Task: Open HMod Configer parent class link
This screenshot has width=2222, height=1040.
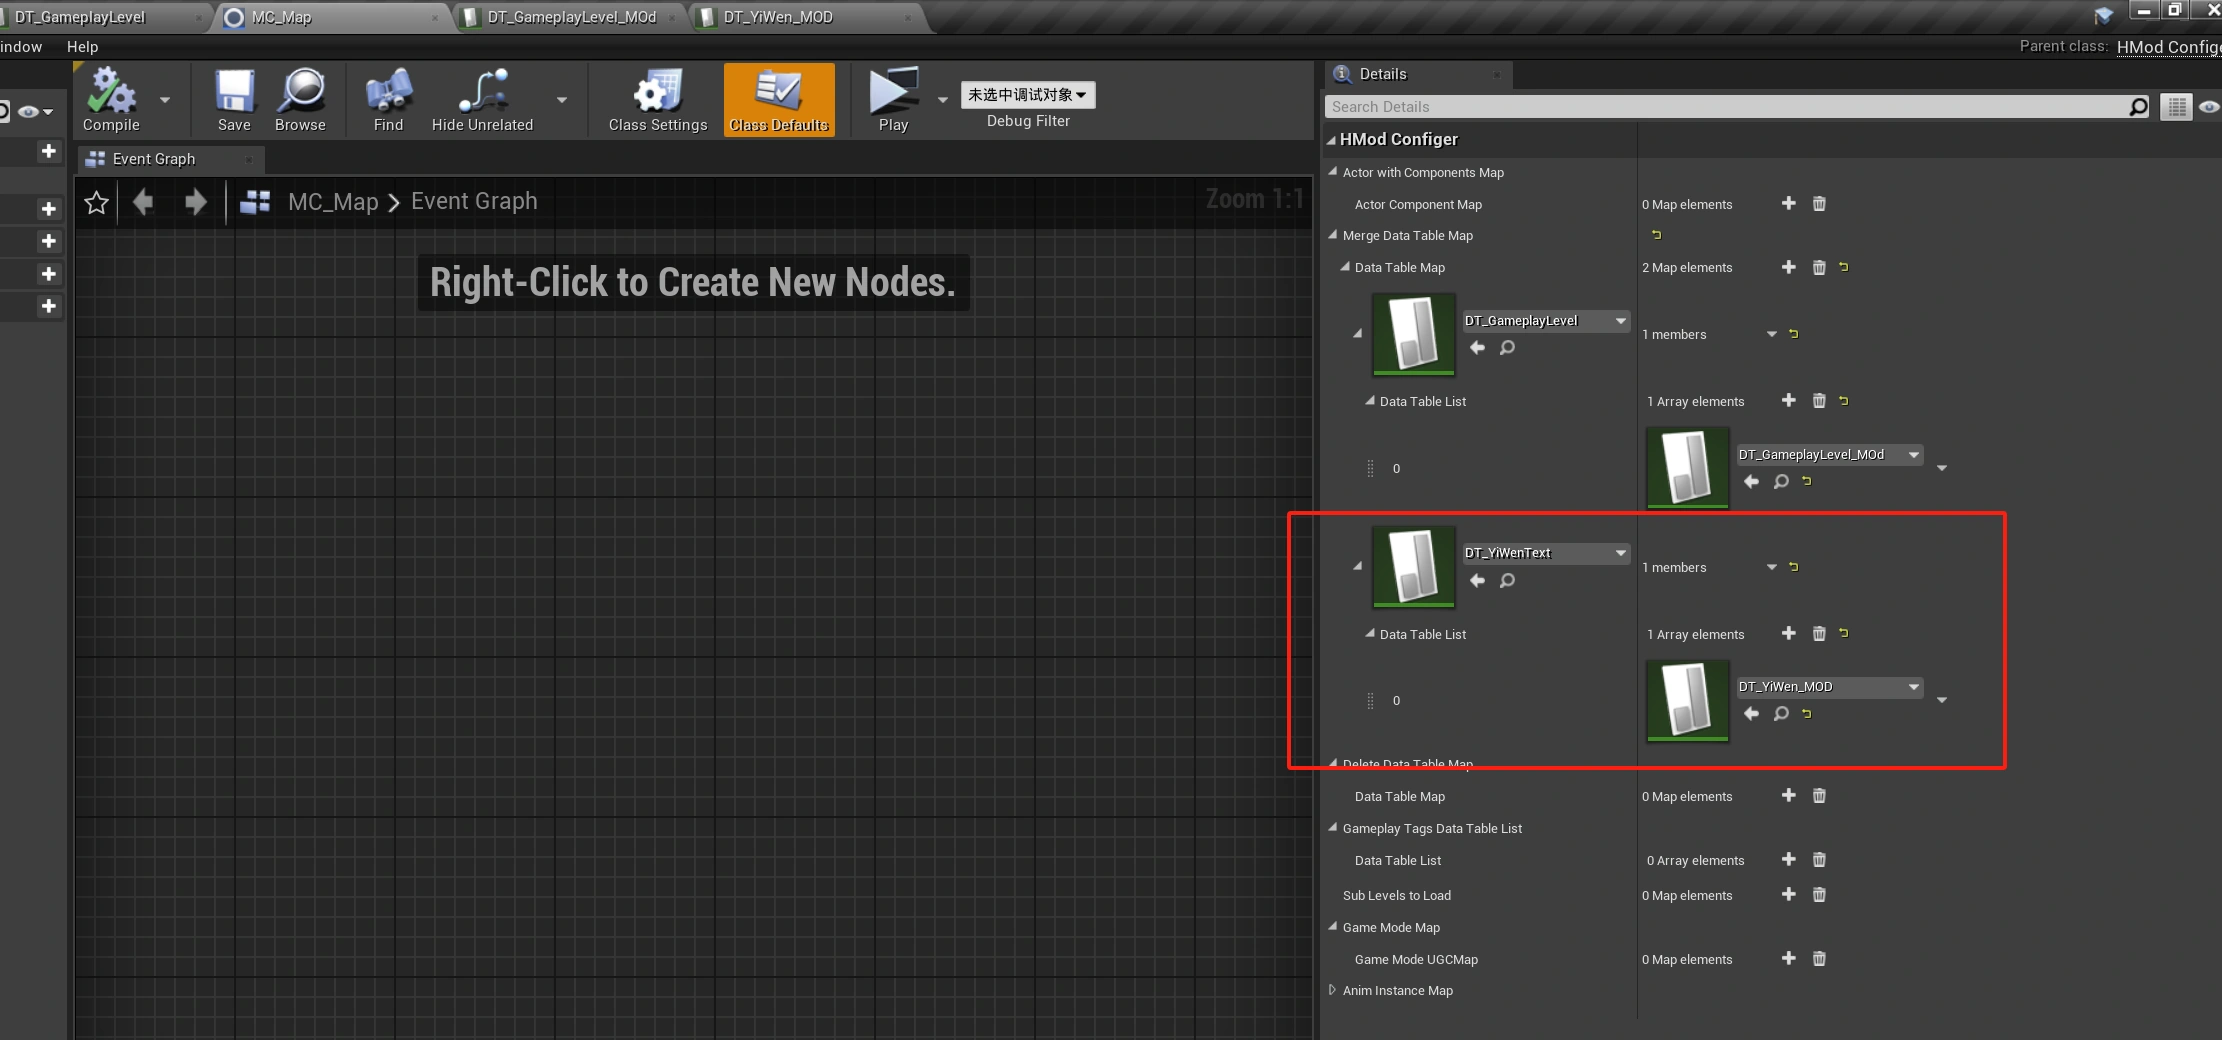Action: click(2169, 47)
